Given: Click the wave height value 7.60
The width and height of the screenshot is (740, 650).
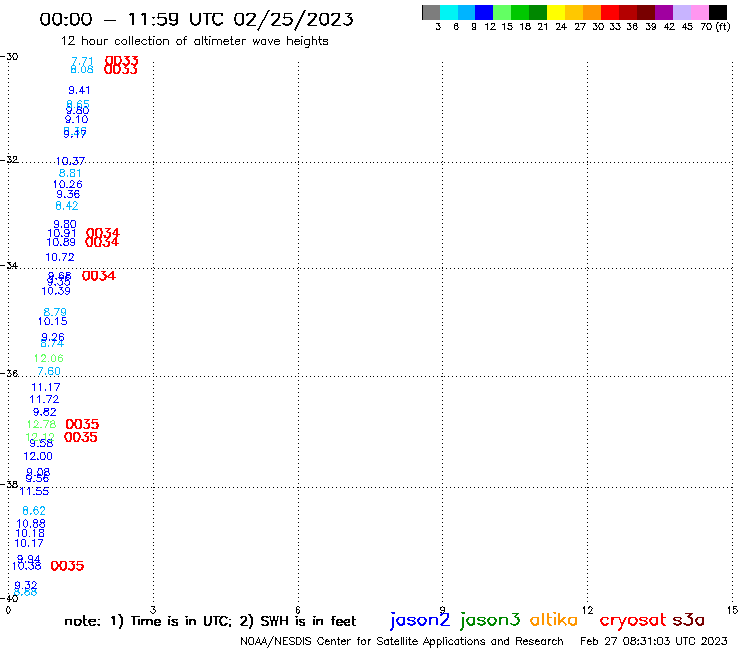Looking at the screenshot, I should coord(49,371).
